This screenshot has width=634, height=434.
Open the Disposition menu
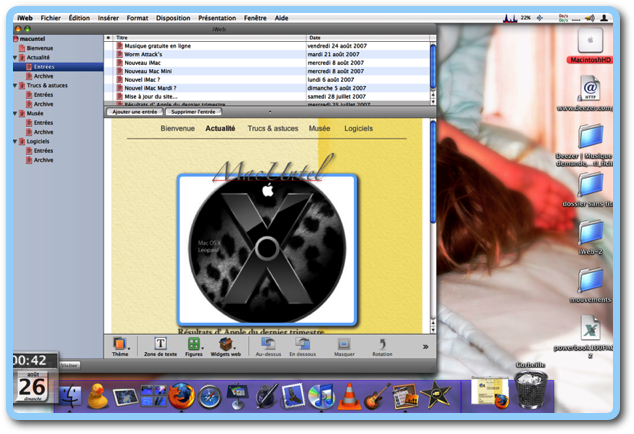pos(173,18)
